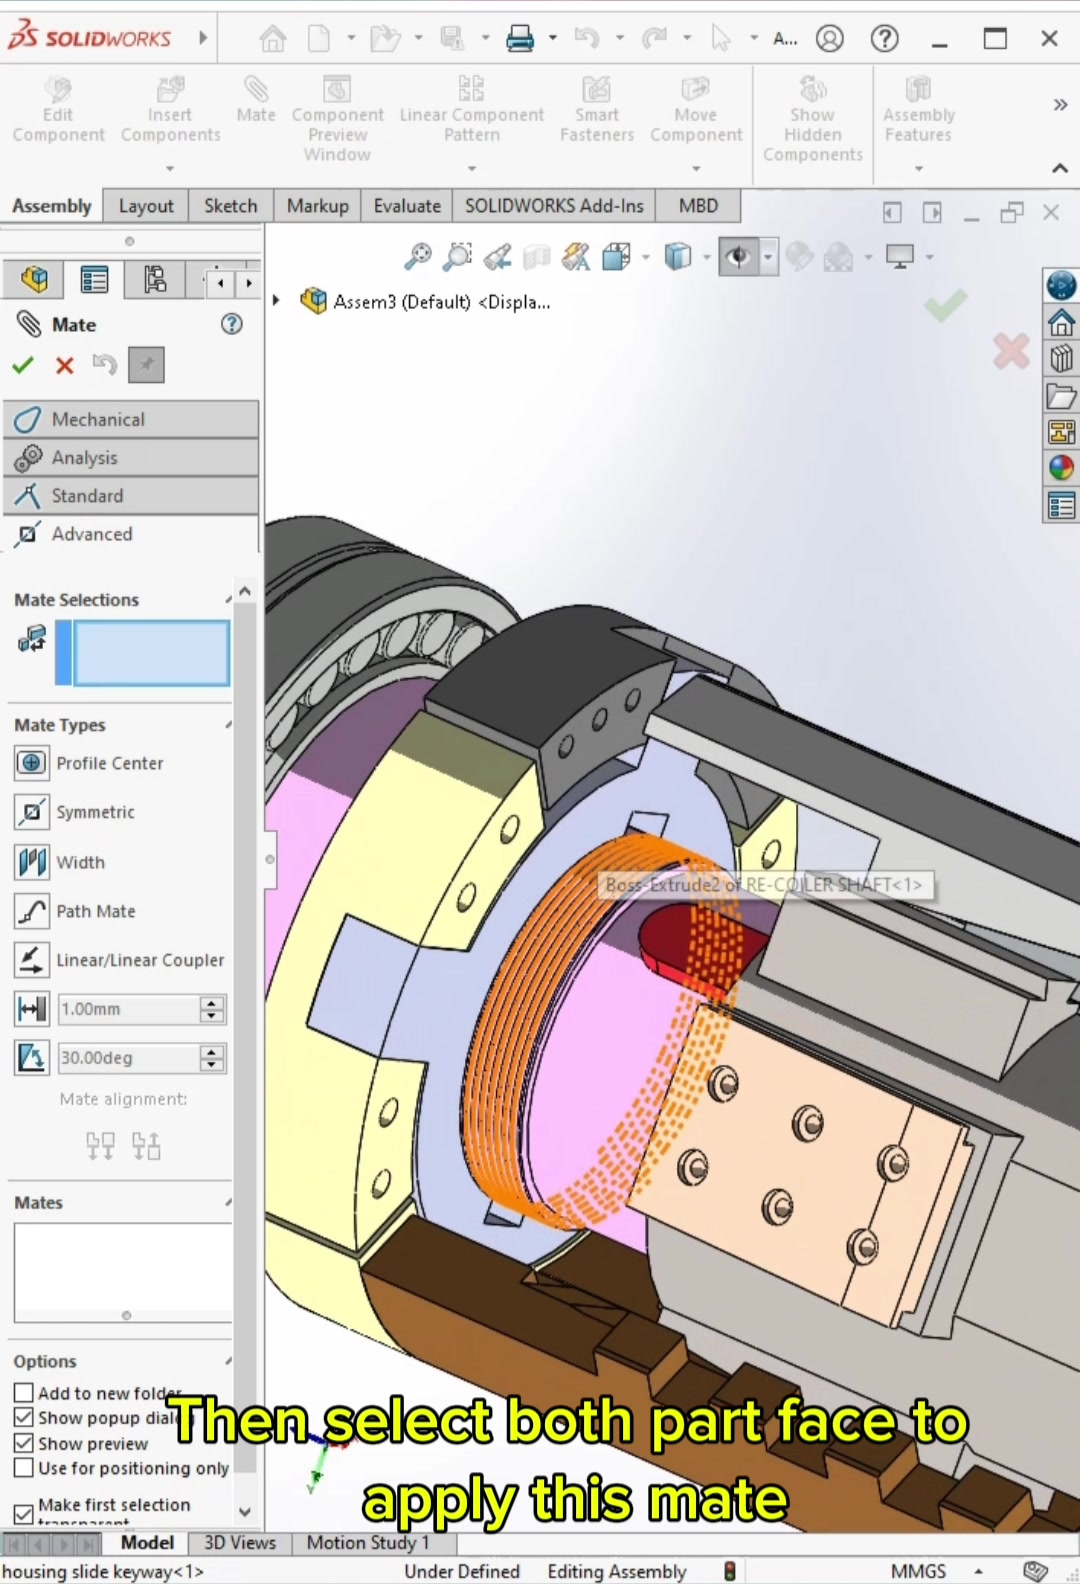Open the ConfigurationManager tab icon
This screenshot has width=1080, height=1584.
155,280
